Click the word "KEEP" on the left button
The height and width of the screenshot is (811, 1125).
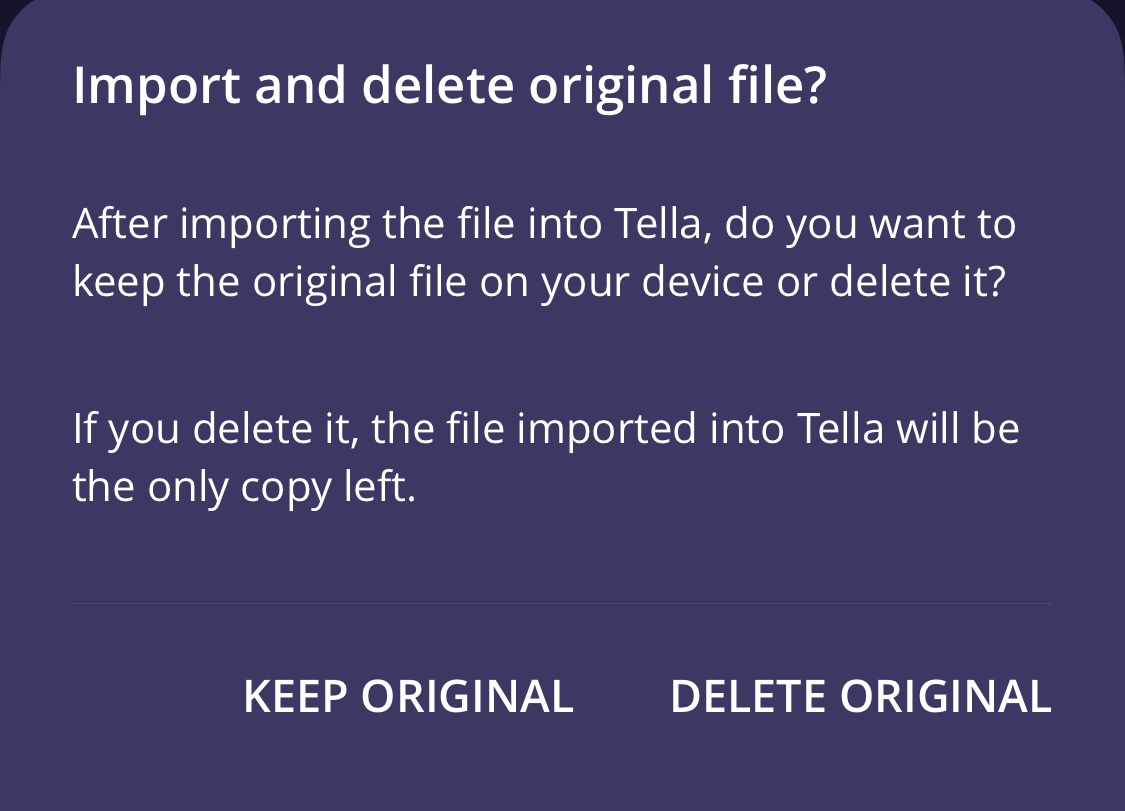coord(296,696)
